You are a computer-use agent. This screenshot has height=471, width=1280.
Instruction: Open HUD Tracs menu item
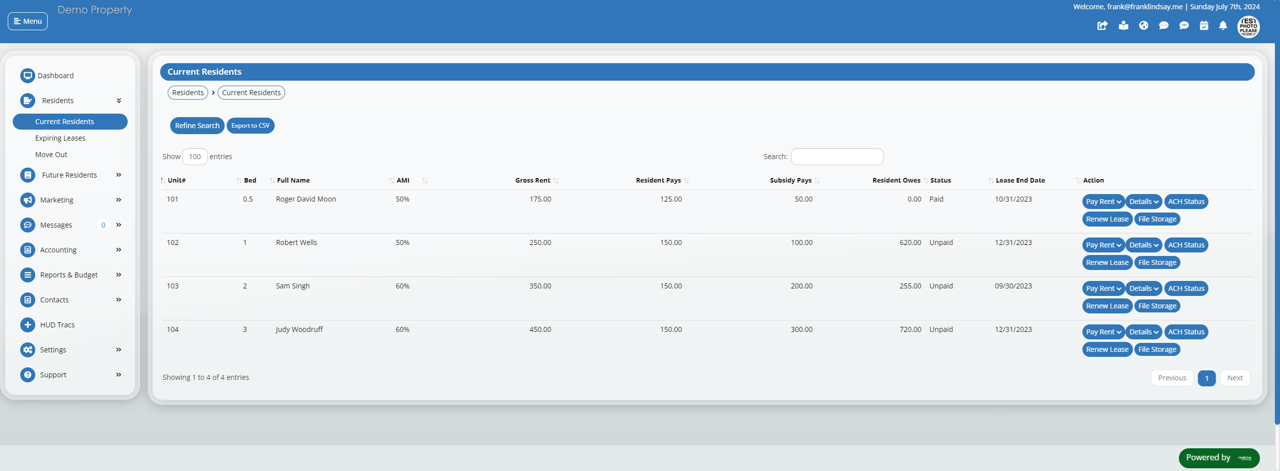57,325
